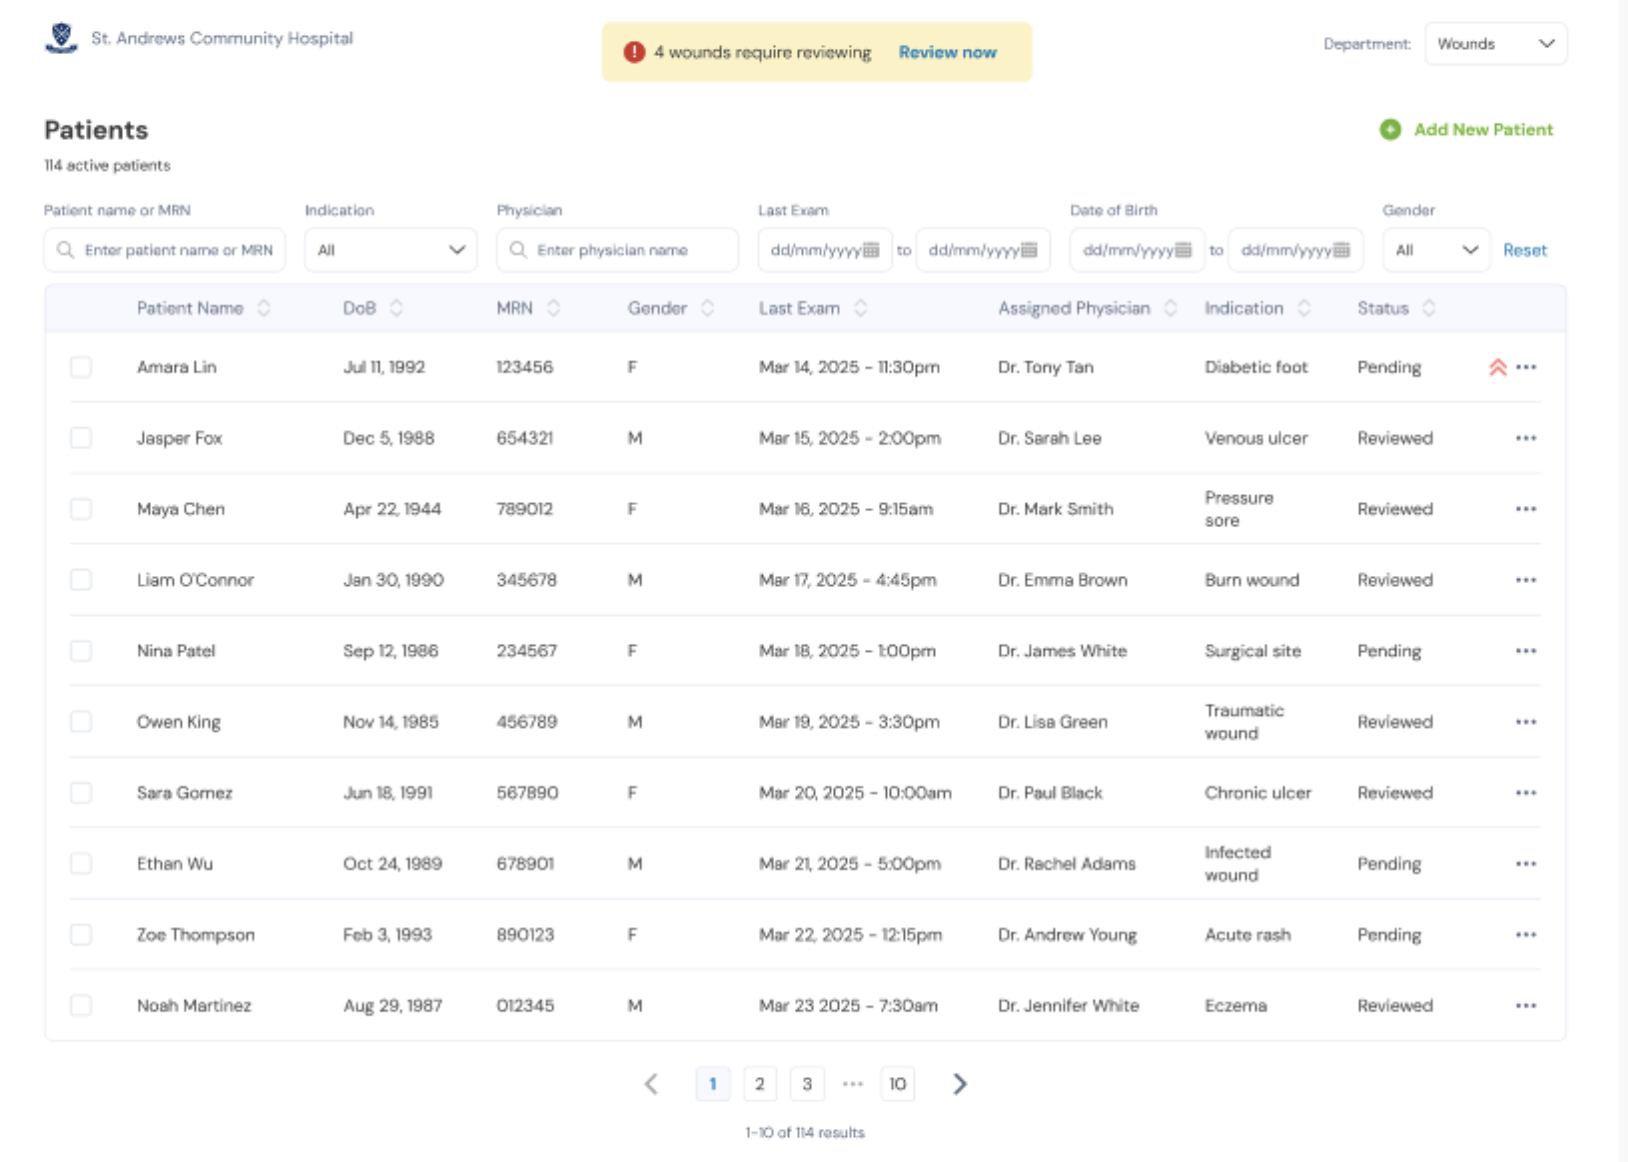1628x1162 pixels.
Task: Click the next page arrow in pagination
Action: coord(959,1084)
